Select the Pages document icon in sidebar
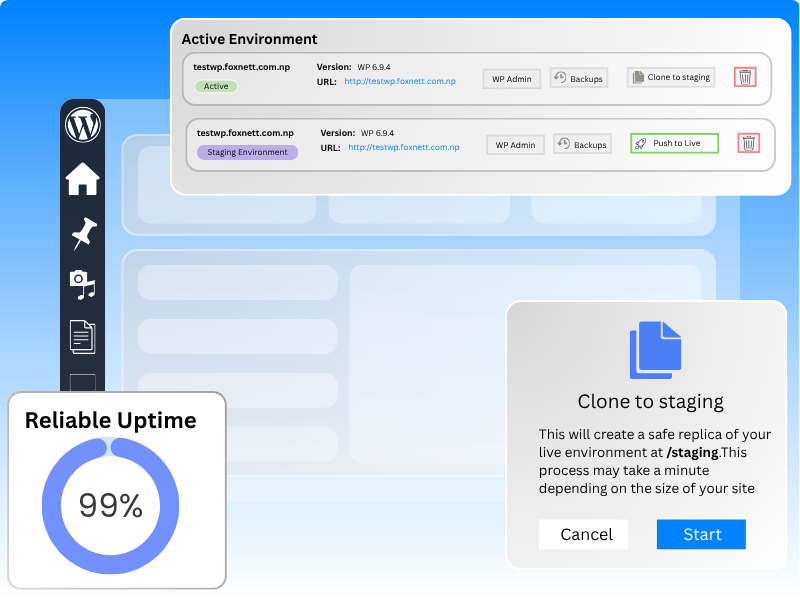The height and width of the screenshot is (600, 800). (82, 334)
